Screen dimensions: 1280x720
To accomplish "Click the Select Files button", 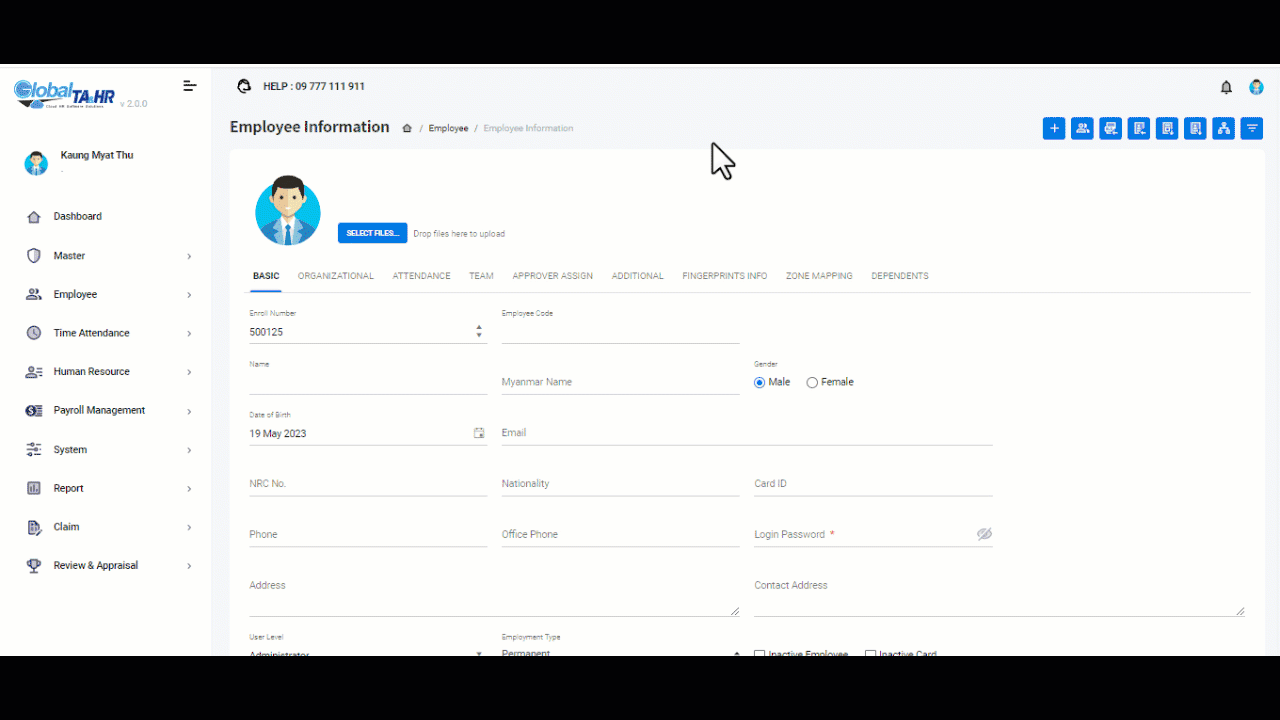I will point(372,233).
